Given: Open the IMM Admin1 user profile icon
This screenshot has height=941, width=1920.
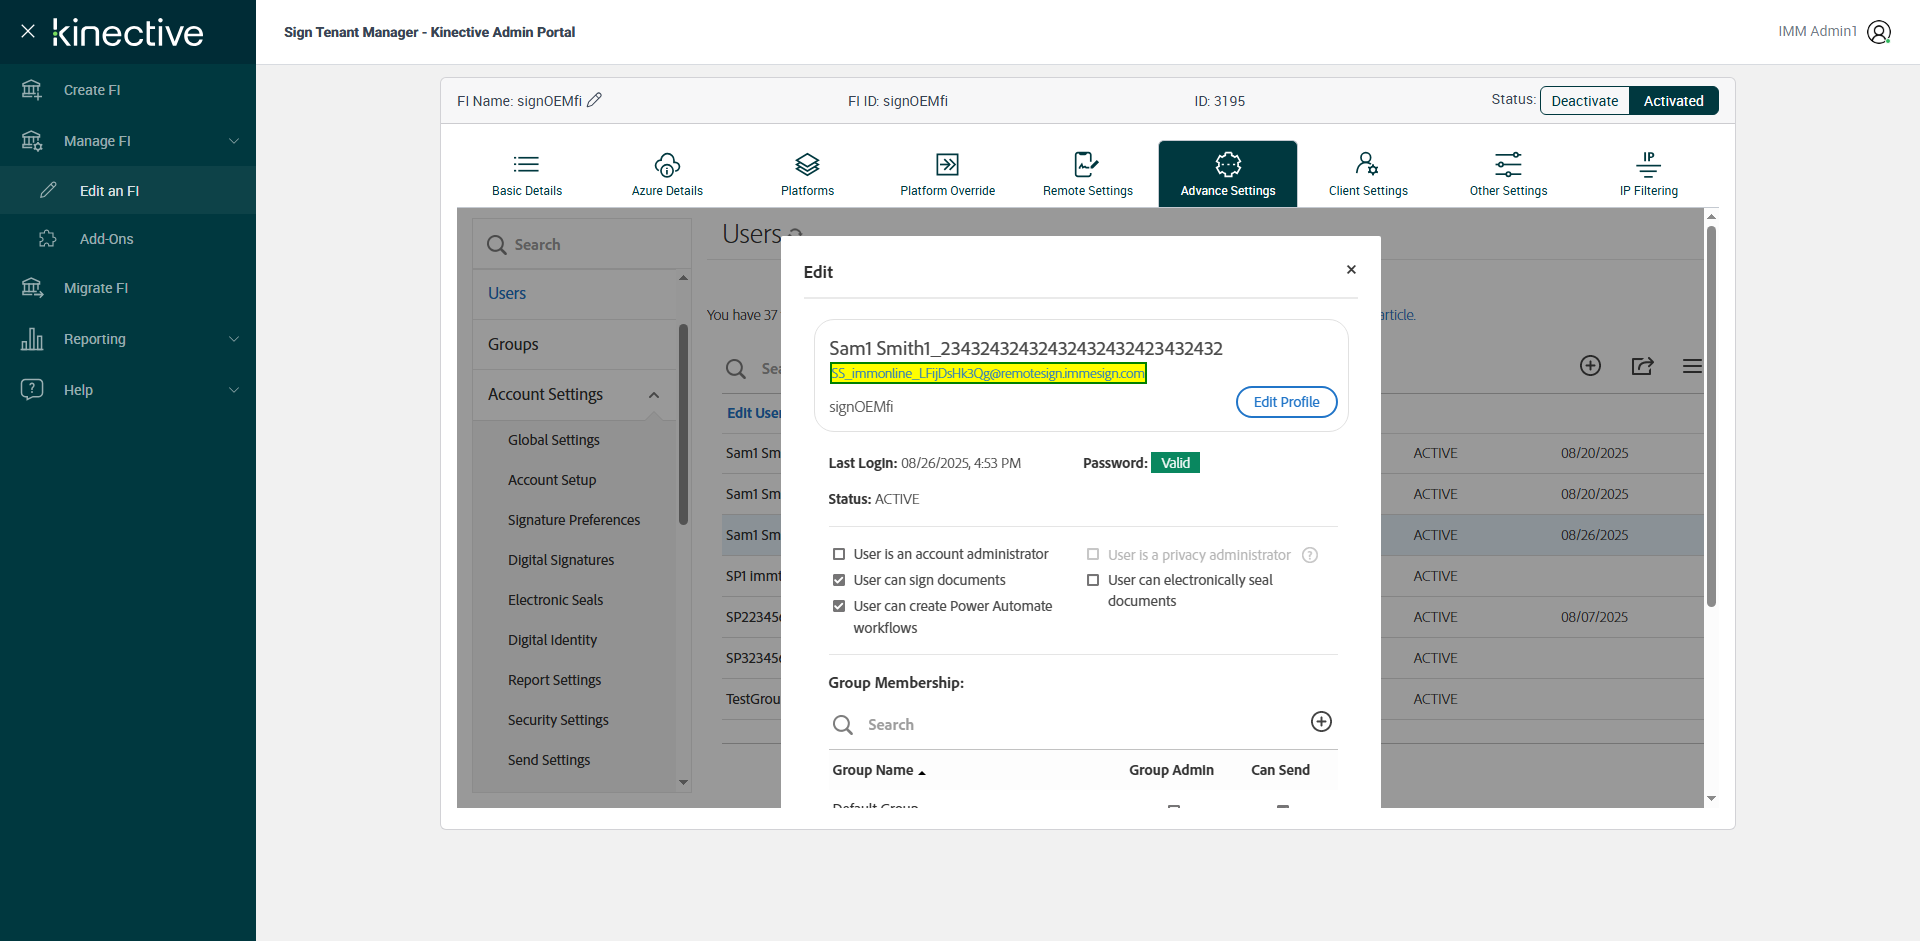Looking at the screenshot, I should [1879, 32].
